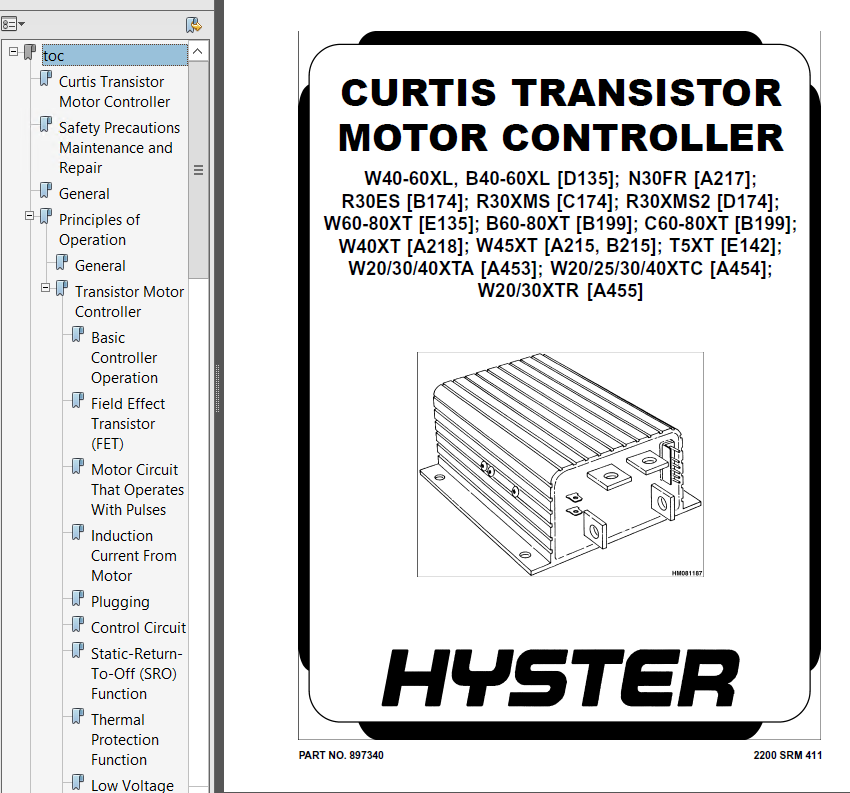Screen dimensions: 850x793
Task: Open the Plugging bookmark
Action: pyautogui.click(x=120, y=602)
